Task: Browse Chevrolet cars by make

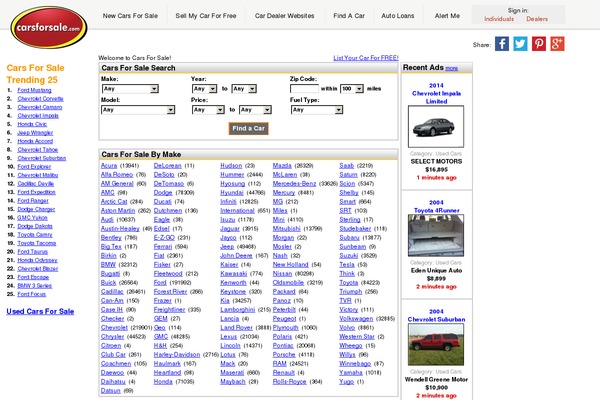Action: [114, 328]
